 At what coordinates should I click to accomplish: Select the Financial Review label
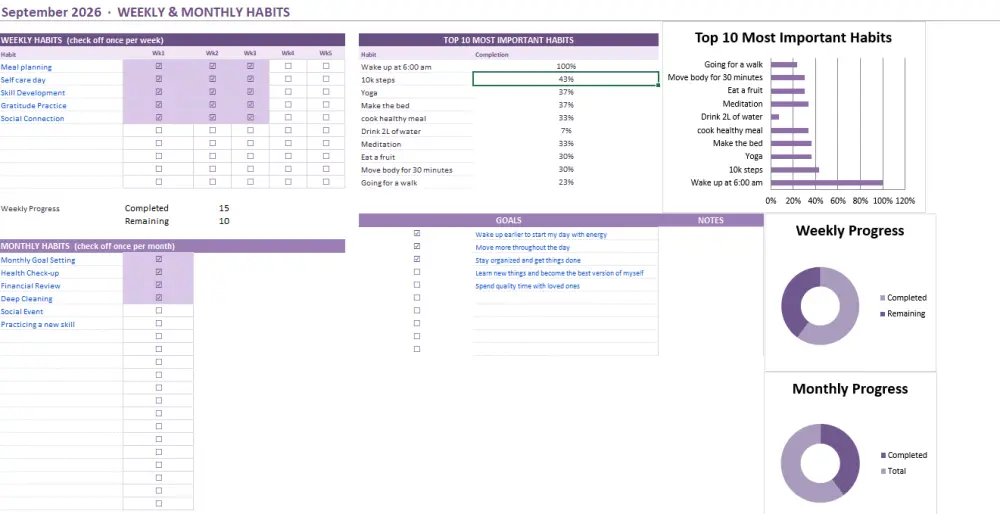coord(31,286)
